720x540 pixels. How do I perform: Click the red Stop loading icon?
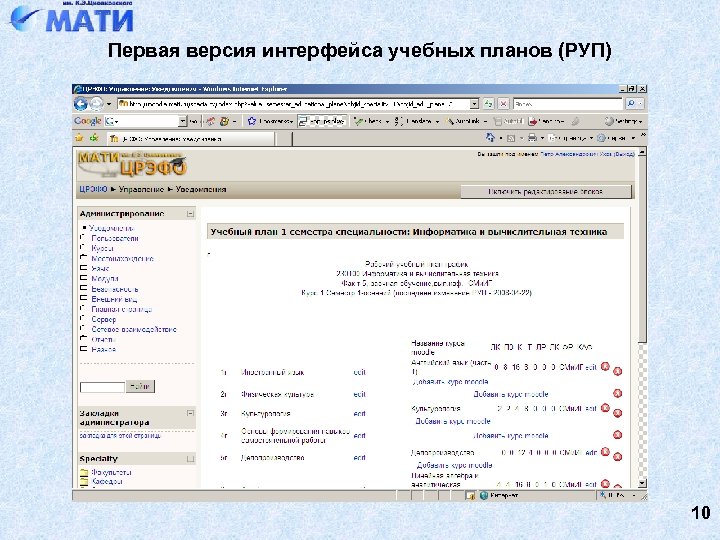pyautogui.click(x=503, y=104)
